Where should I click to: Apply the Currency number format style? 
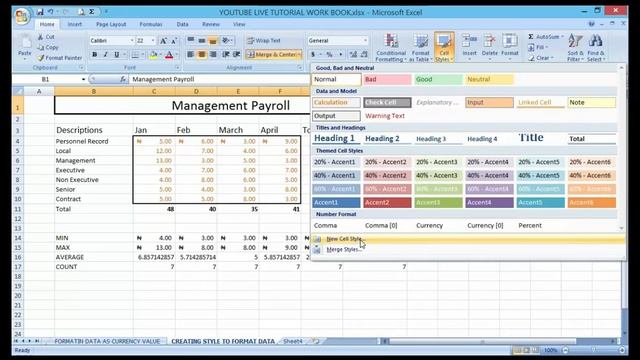[438, 225]
